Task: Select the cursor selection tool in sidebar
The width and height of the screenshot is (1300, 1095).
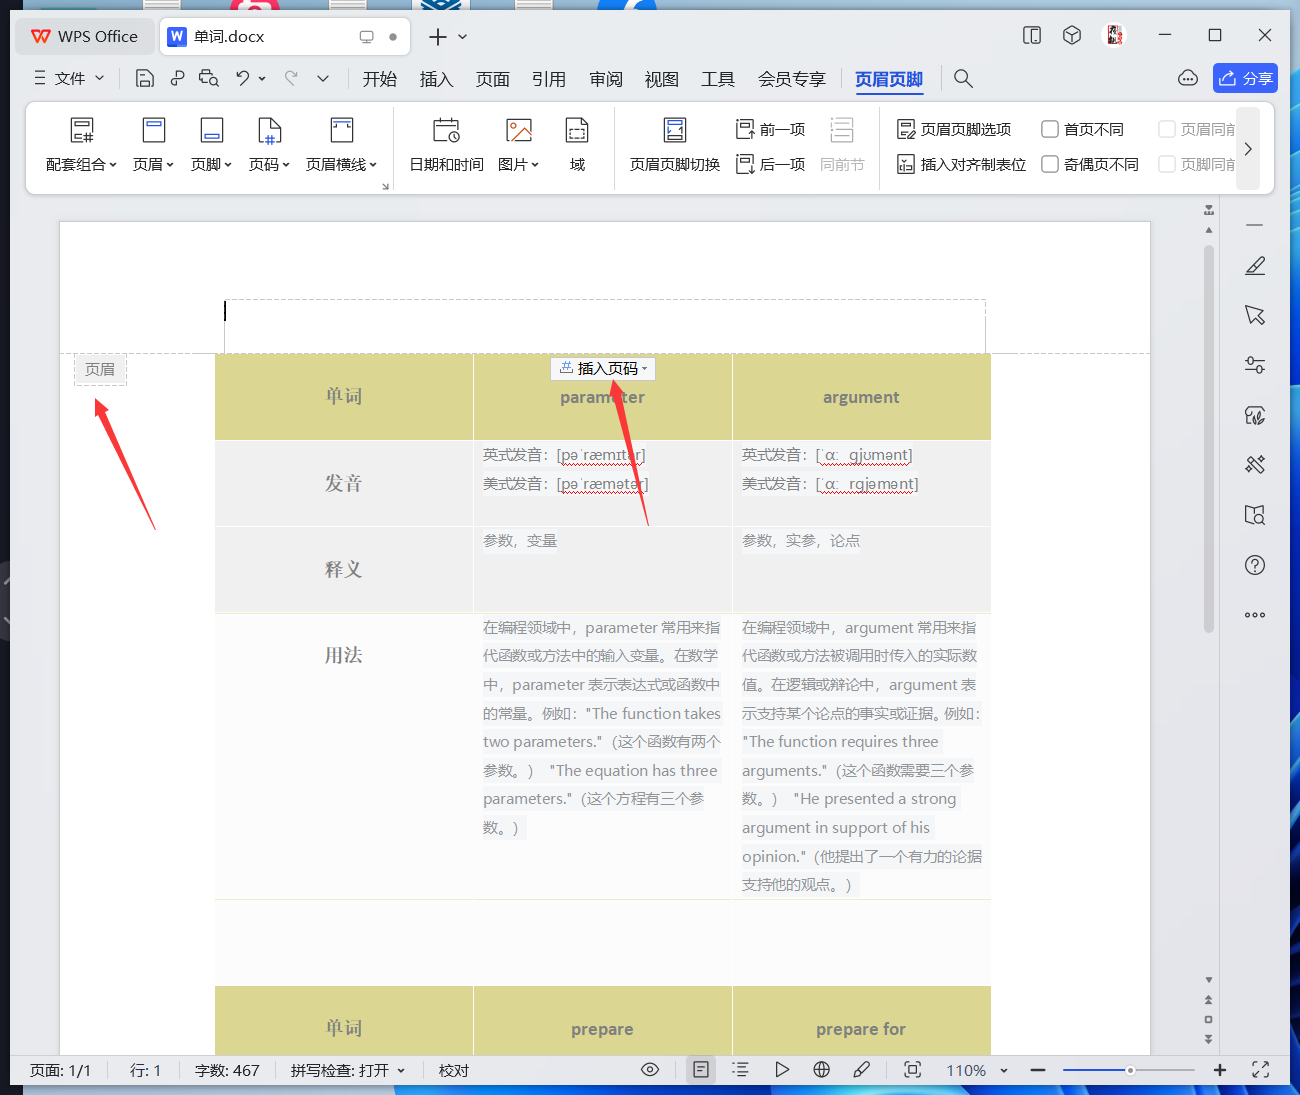Action: point(1255,315)
